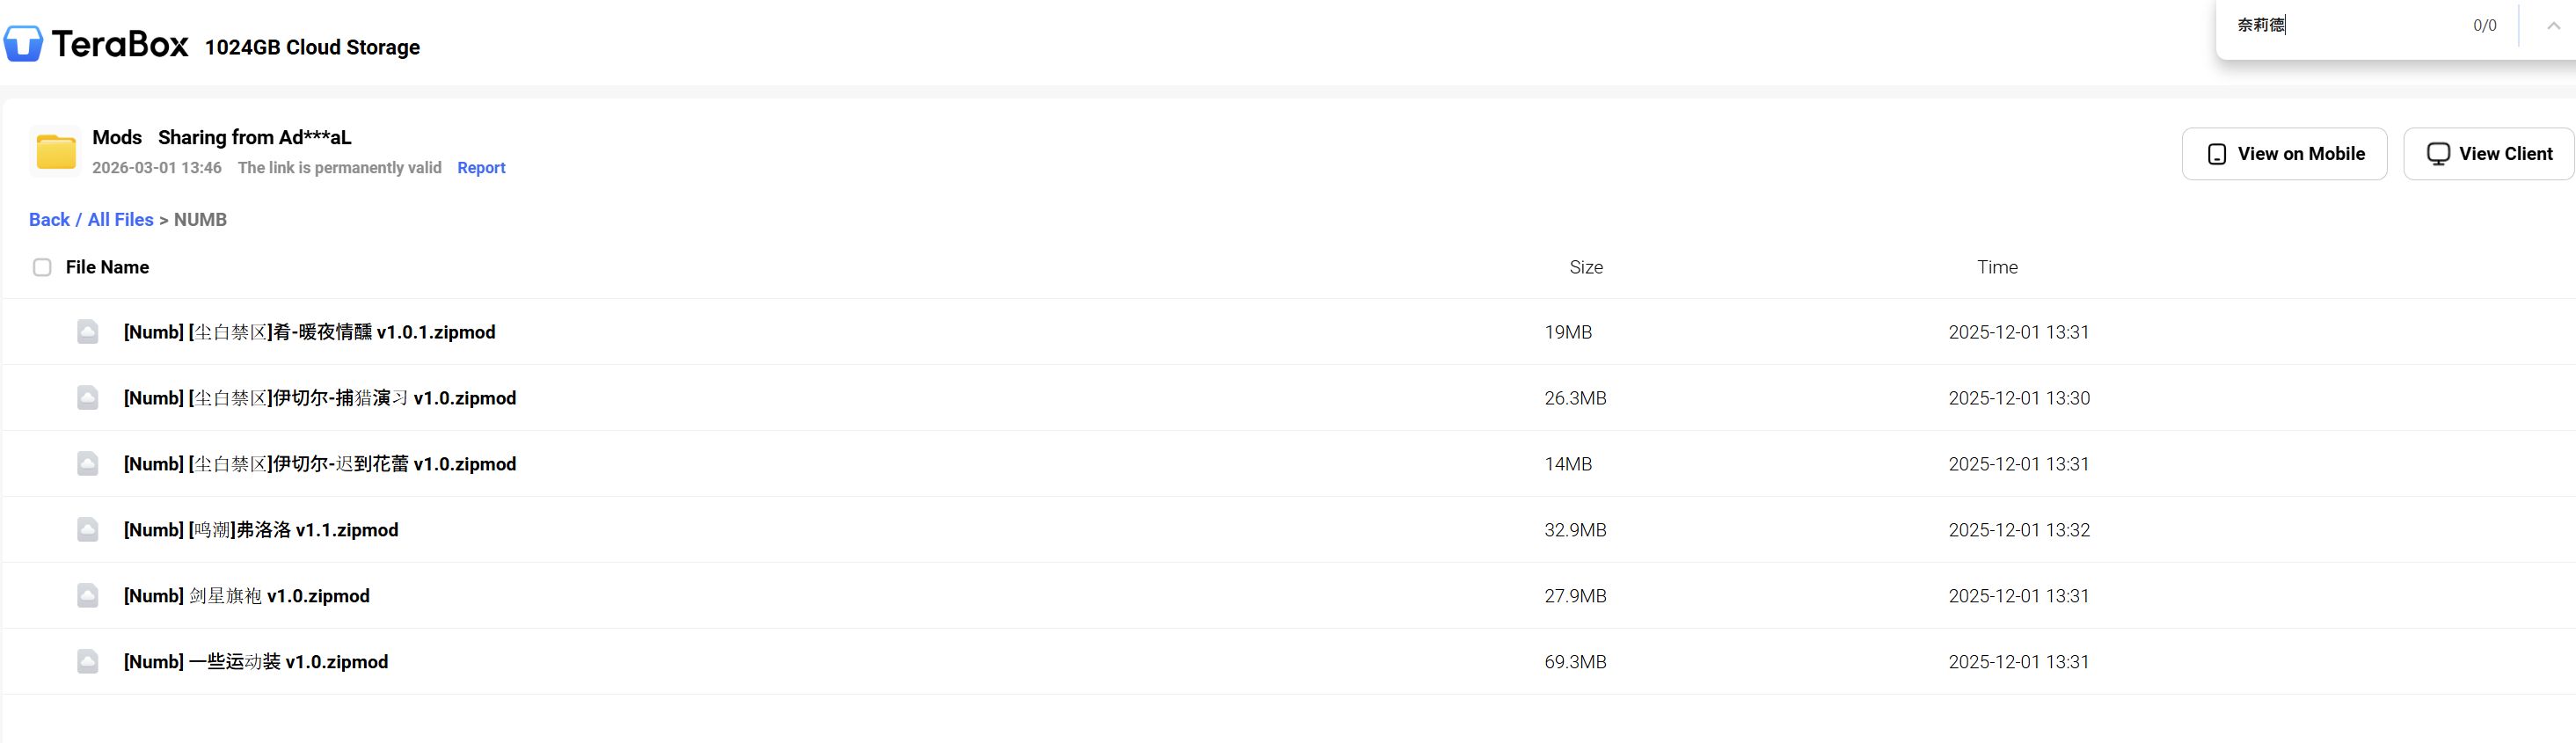
Task: Click file icon for 伊切尔-迟到花蕾 zipmod
Action: 88,464
